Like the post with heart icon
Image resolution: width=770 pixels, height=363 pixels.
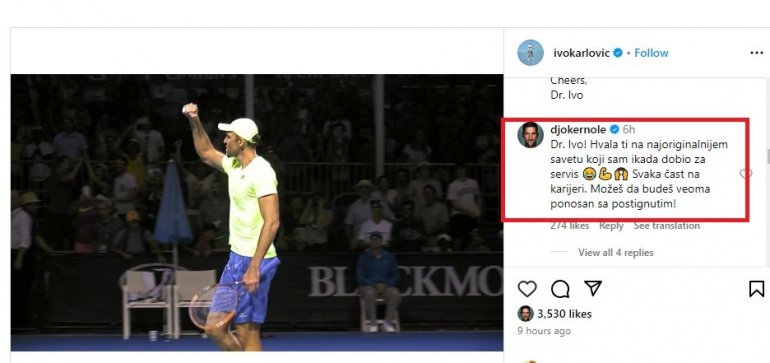point(527,289)
